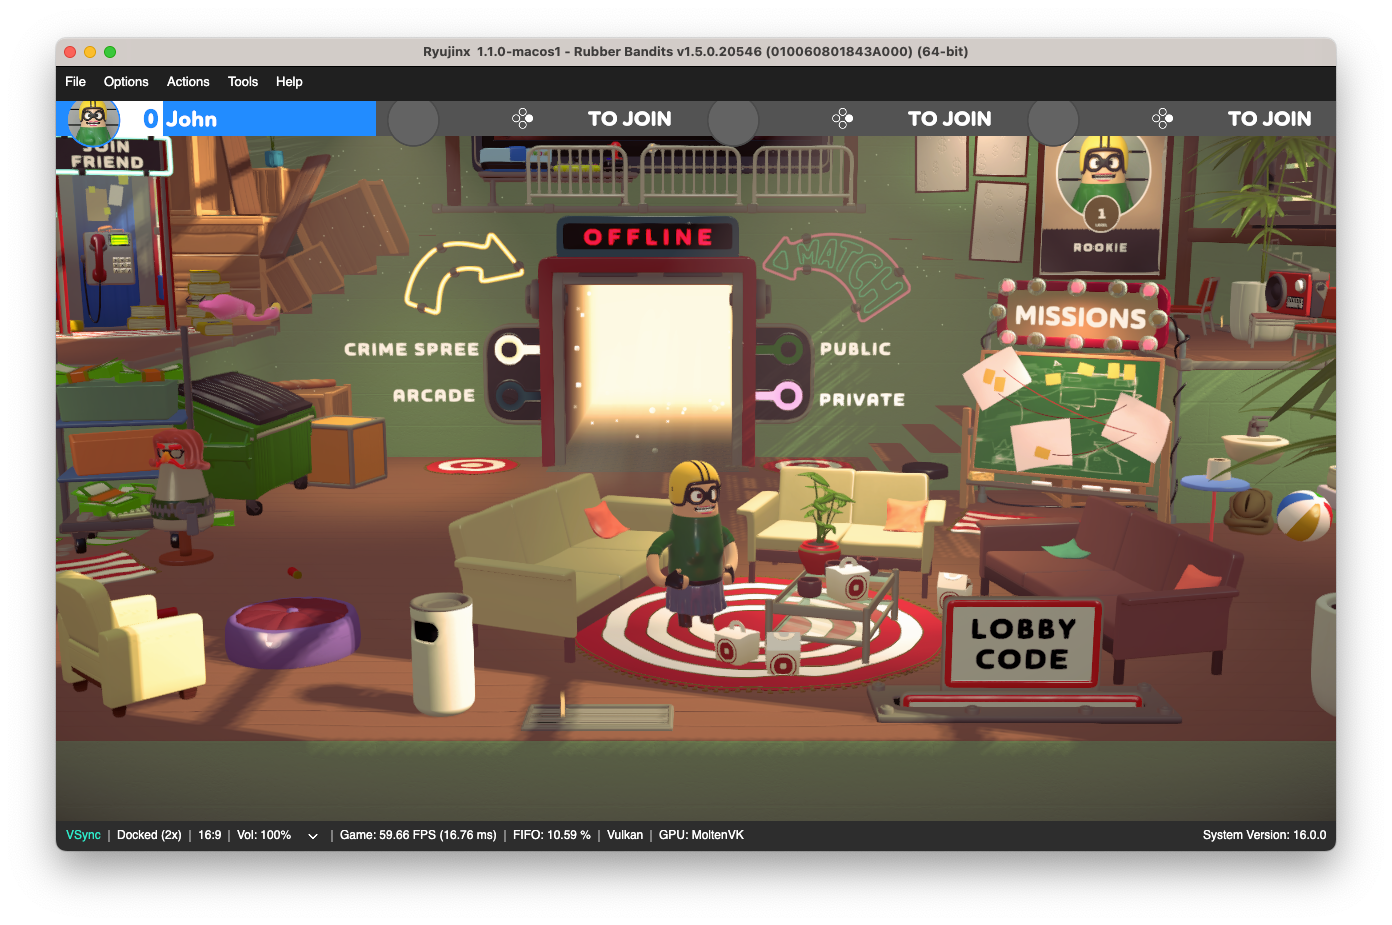
Task: Click the glowing OFFLINE doorway sign
Action: tap(648, 237)
